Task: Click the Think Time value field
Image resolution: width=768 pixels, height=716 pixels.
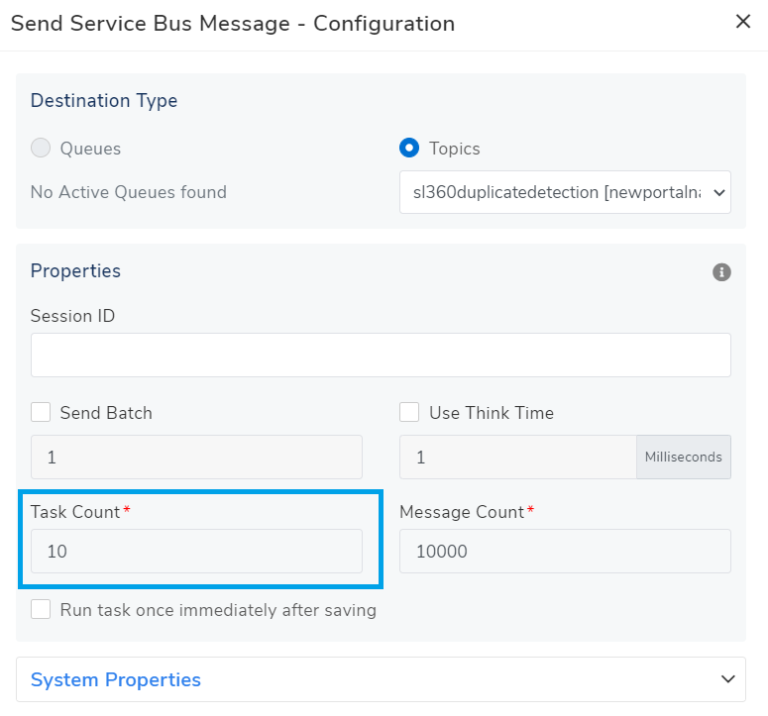Action: pyautogui.click(x=517, y=457)
